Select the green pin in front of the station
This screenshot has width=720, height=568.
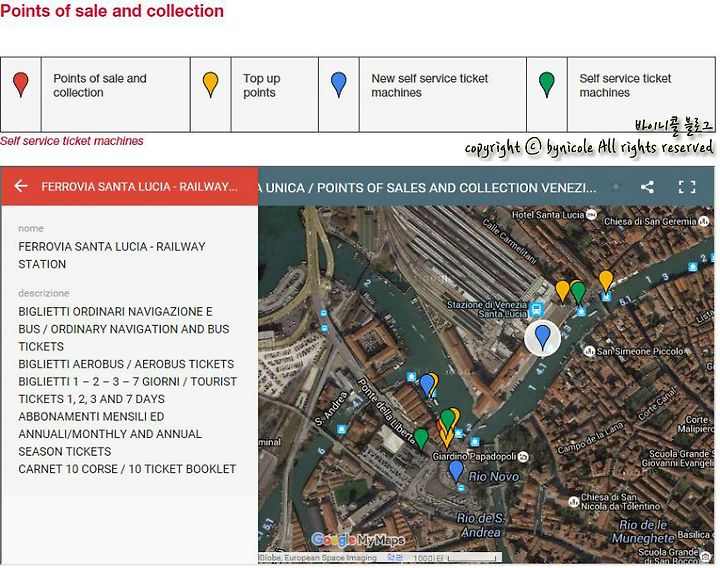click(x=579, y=293)
